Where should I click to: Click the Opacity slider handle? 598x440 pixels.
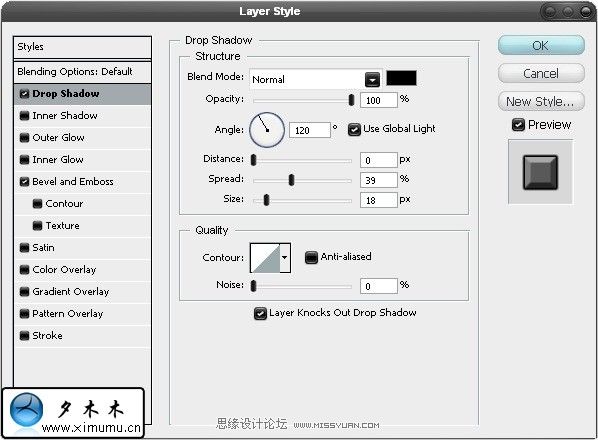[351, 100]
